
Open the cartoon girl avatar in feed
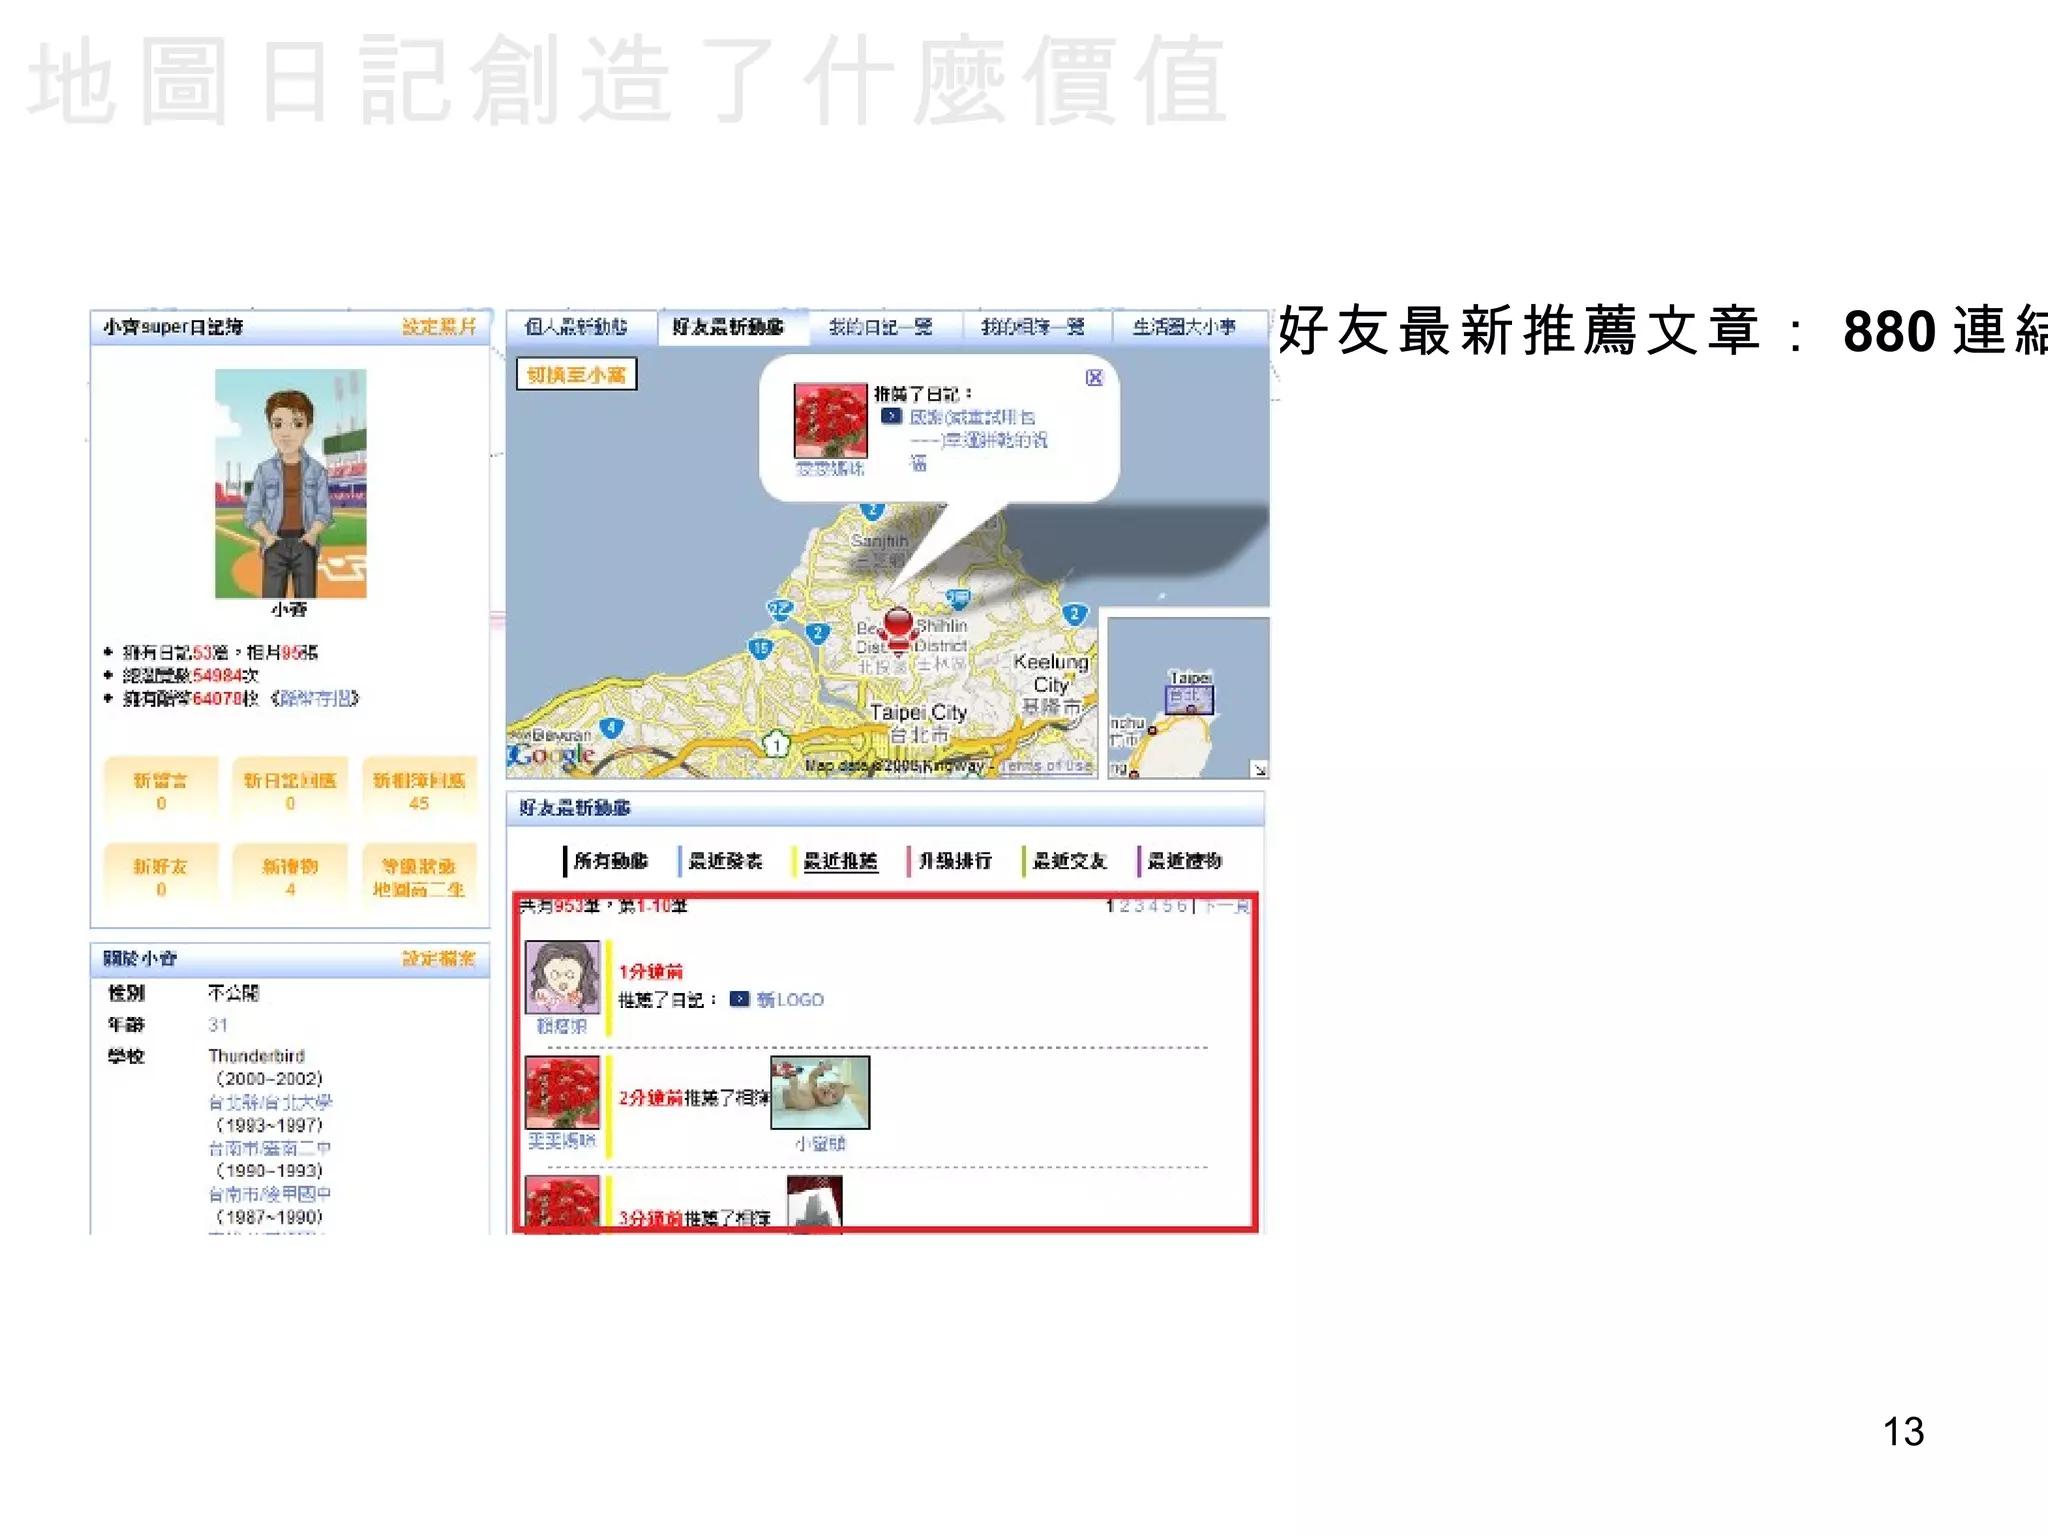pos(563,977)
